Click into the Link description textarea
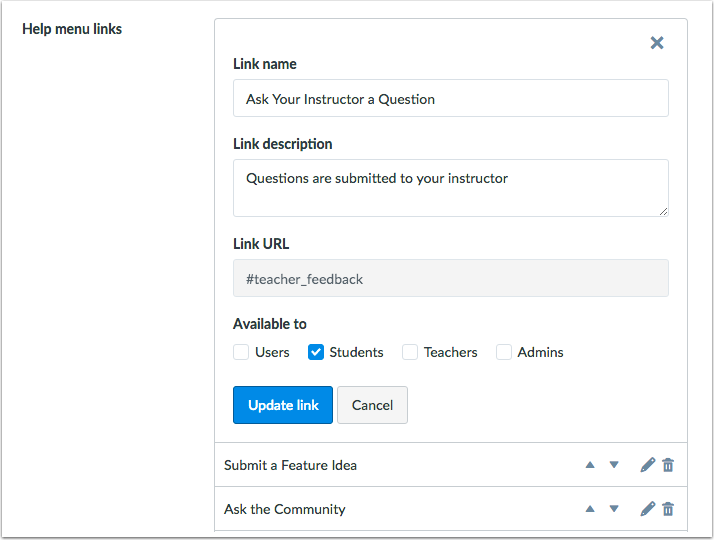The width and height of the screenshot is (714, 540). click(x=450, y=187)
